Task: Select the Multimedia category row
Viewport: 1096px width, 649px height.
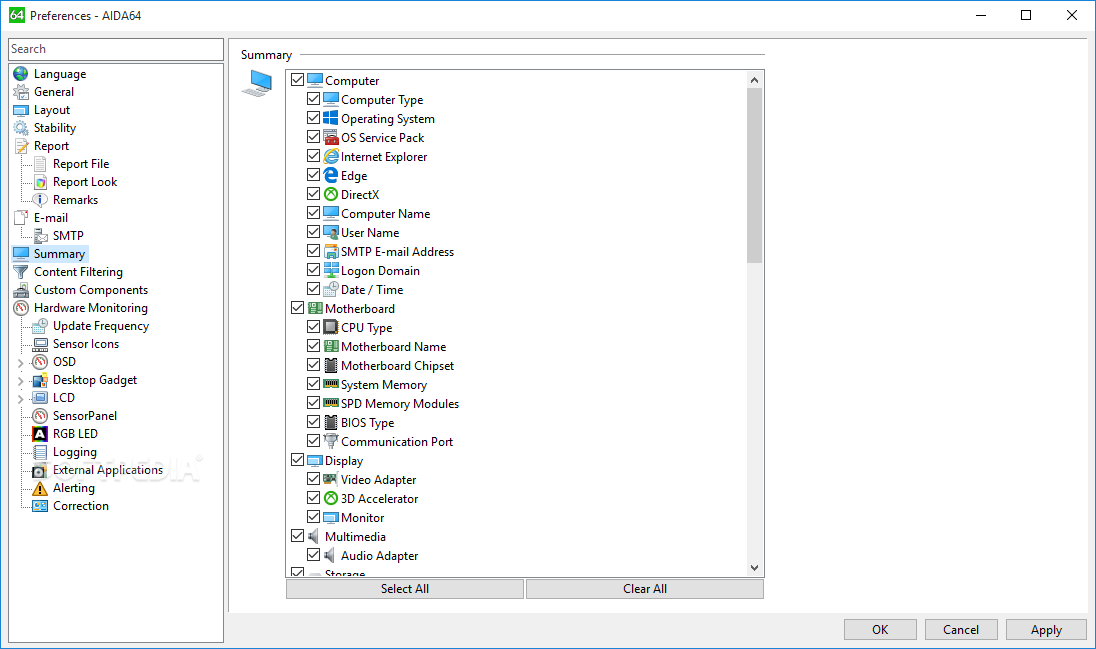Action: 355,536
